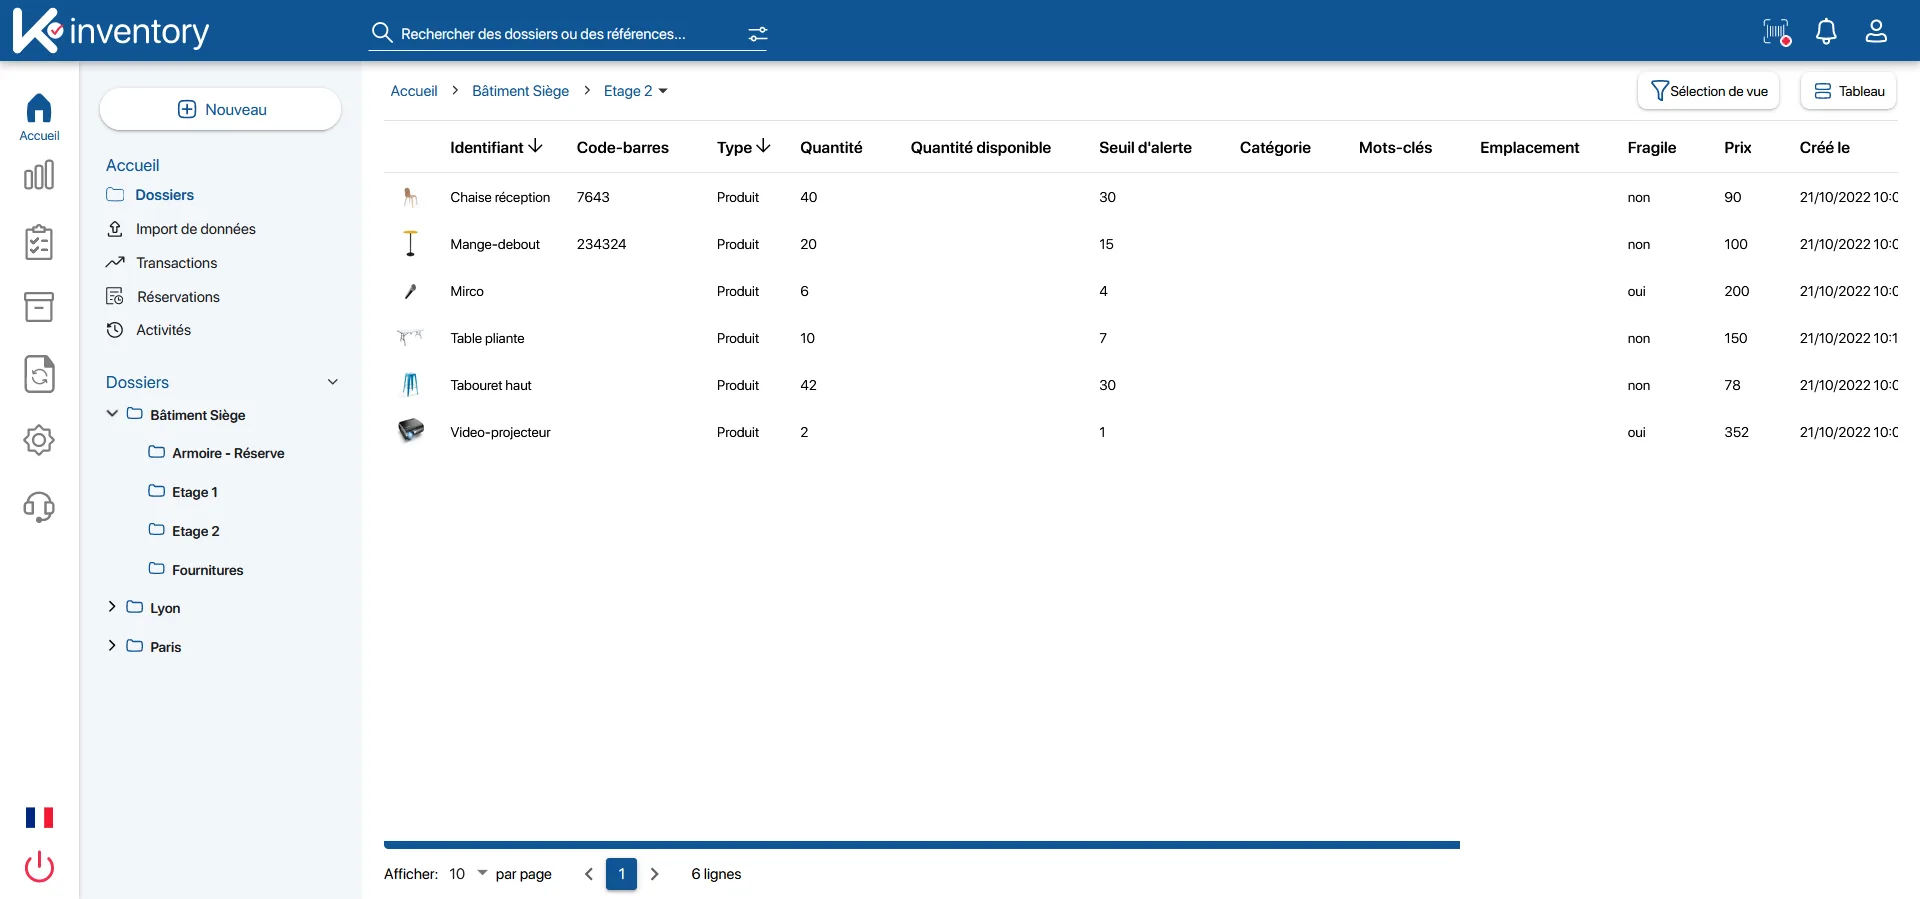
Task: Click the Chaise réception thumbnail
Action: (x=410, y=197)
